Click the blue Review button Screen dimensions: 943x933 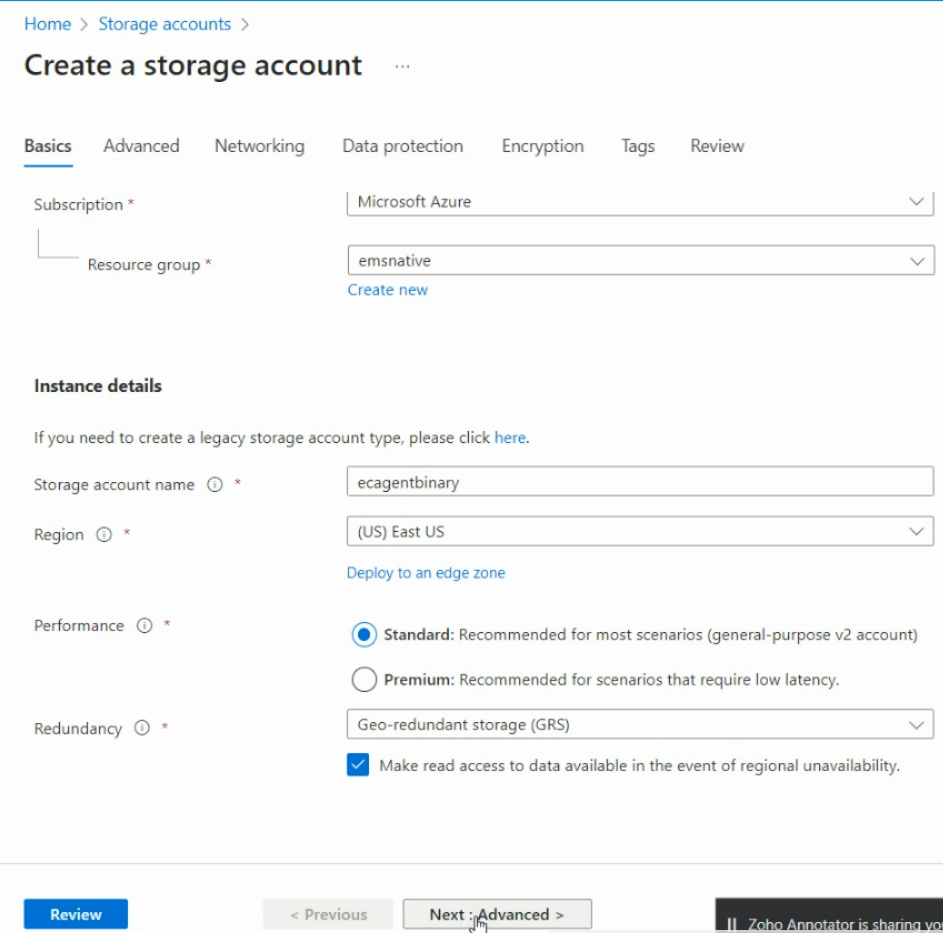[76, 914]
